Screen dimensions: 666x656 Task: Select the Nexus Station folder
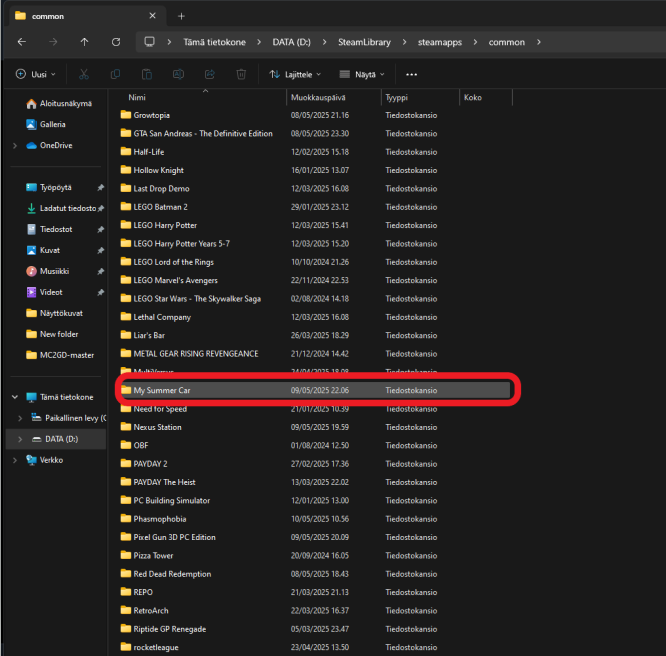(315, 427)
